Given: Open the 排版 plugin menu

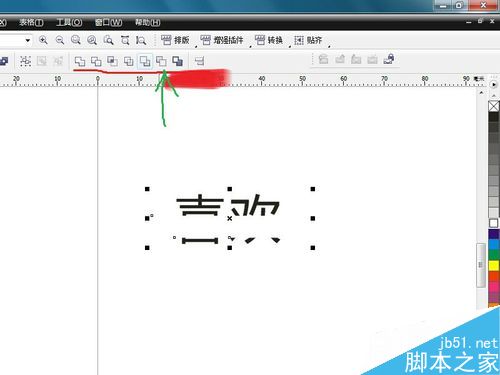Looking at the screenshot, I should pyautogui.click(x=175, y=40).
